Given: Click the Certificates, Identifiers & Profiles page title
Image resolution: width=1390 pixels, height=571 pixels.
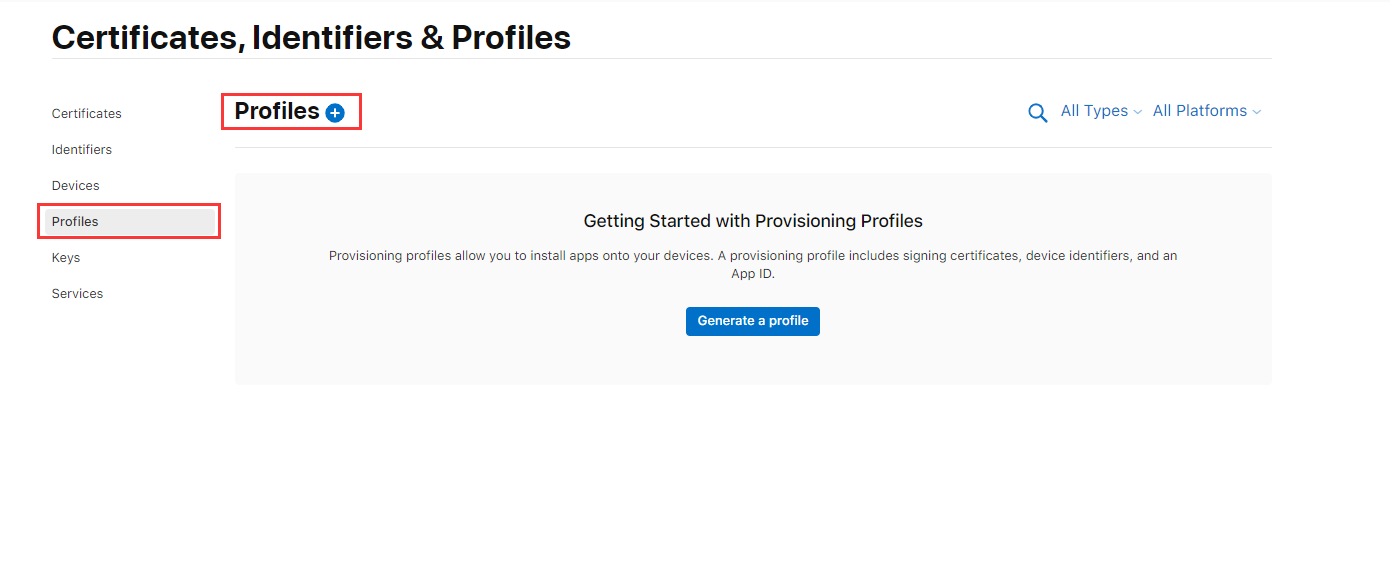Looking at the screenshot, I should 311,37.
